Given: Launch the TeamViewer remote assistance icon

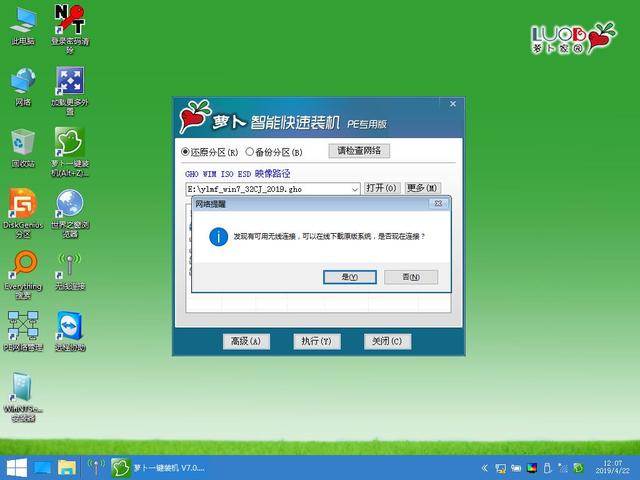Looking at the screenshot, I should (70, 331).
